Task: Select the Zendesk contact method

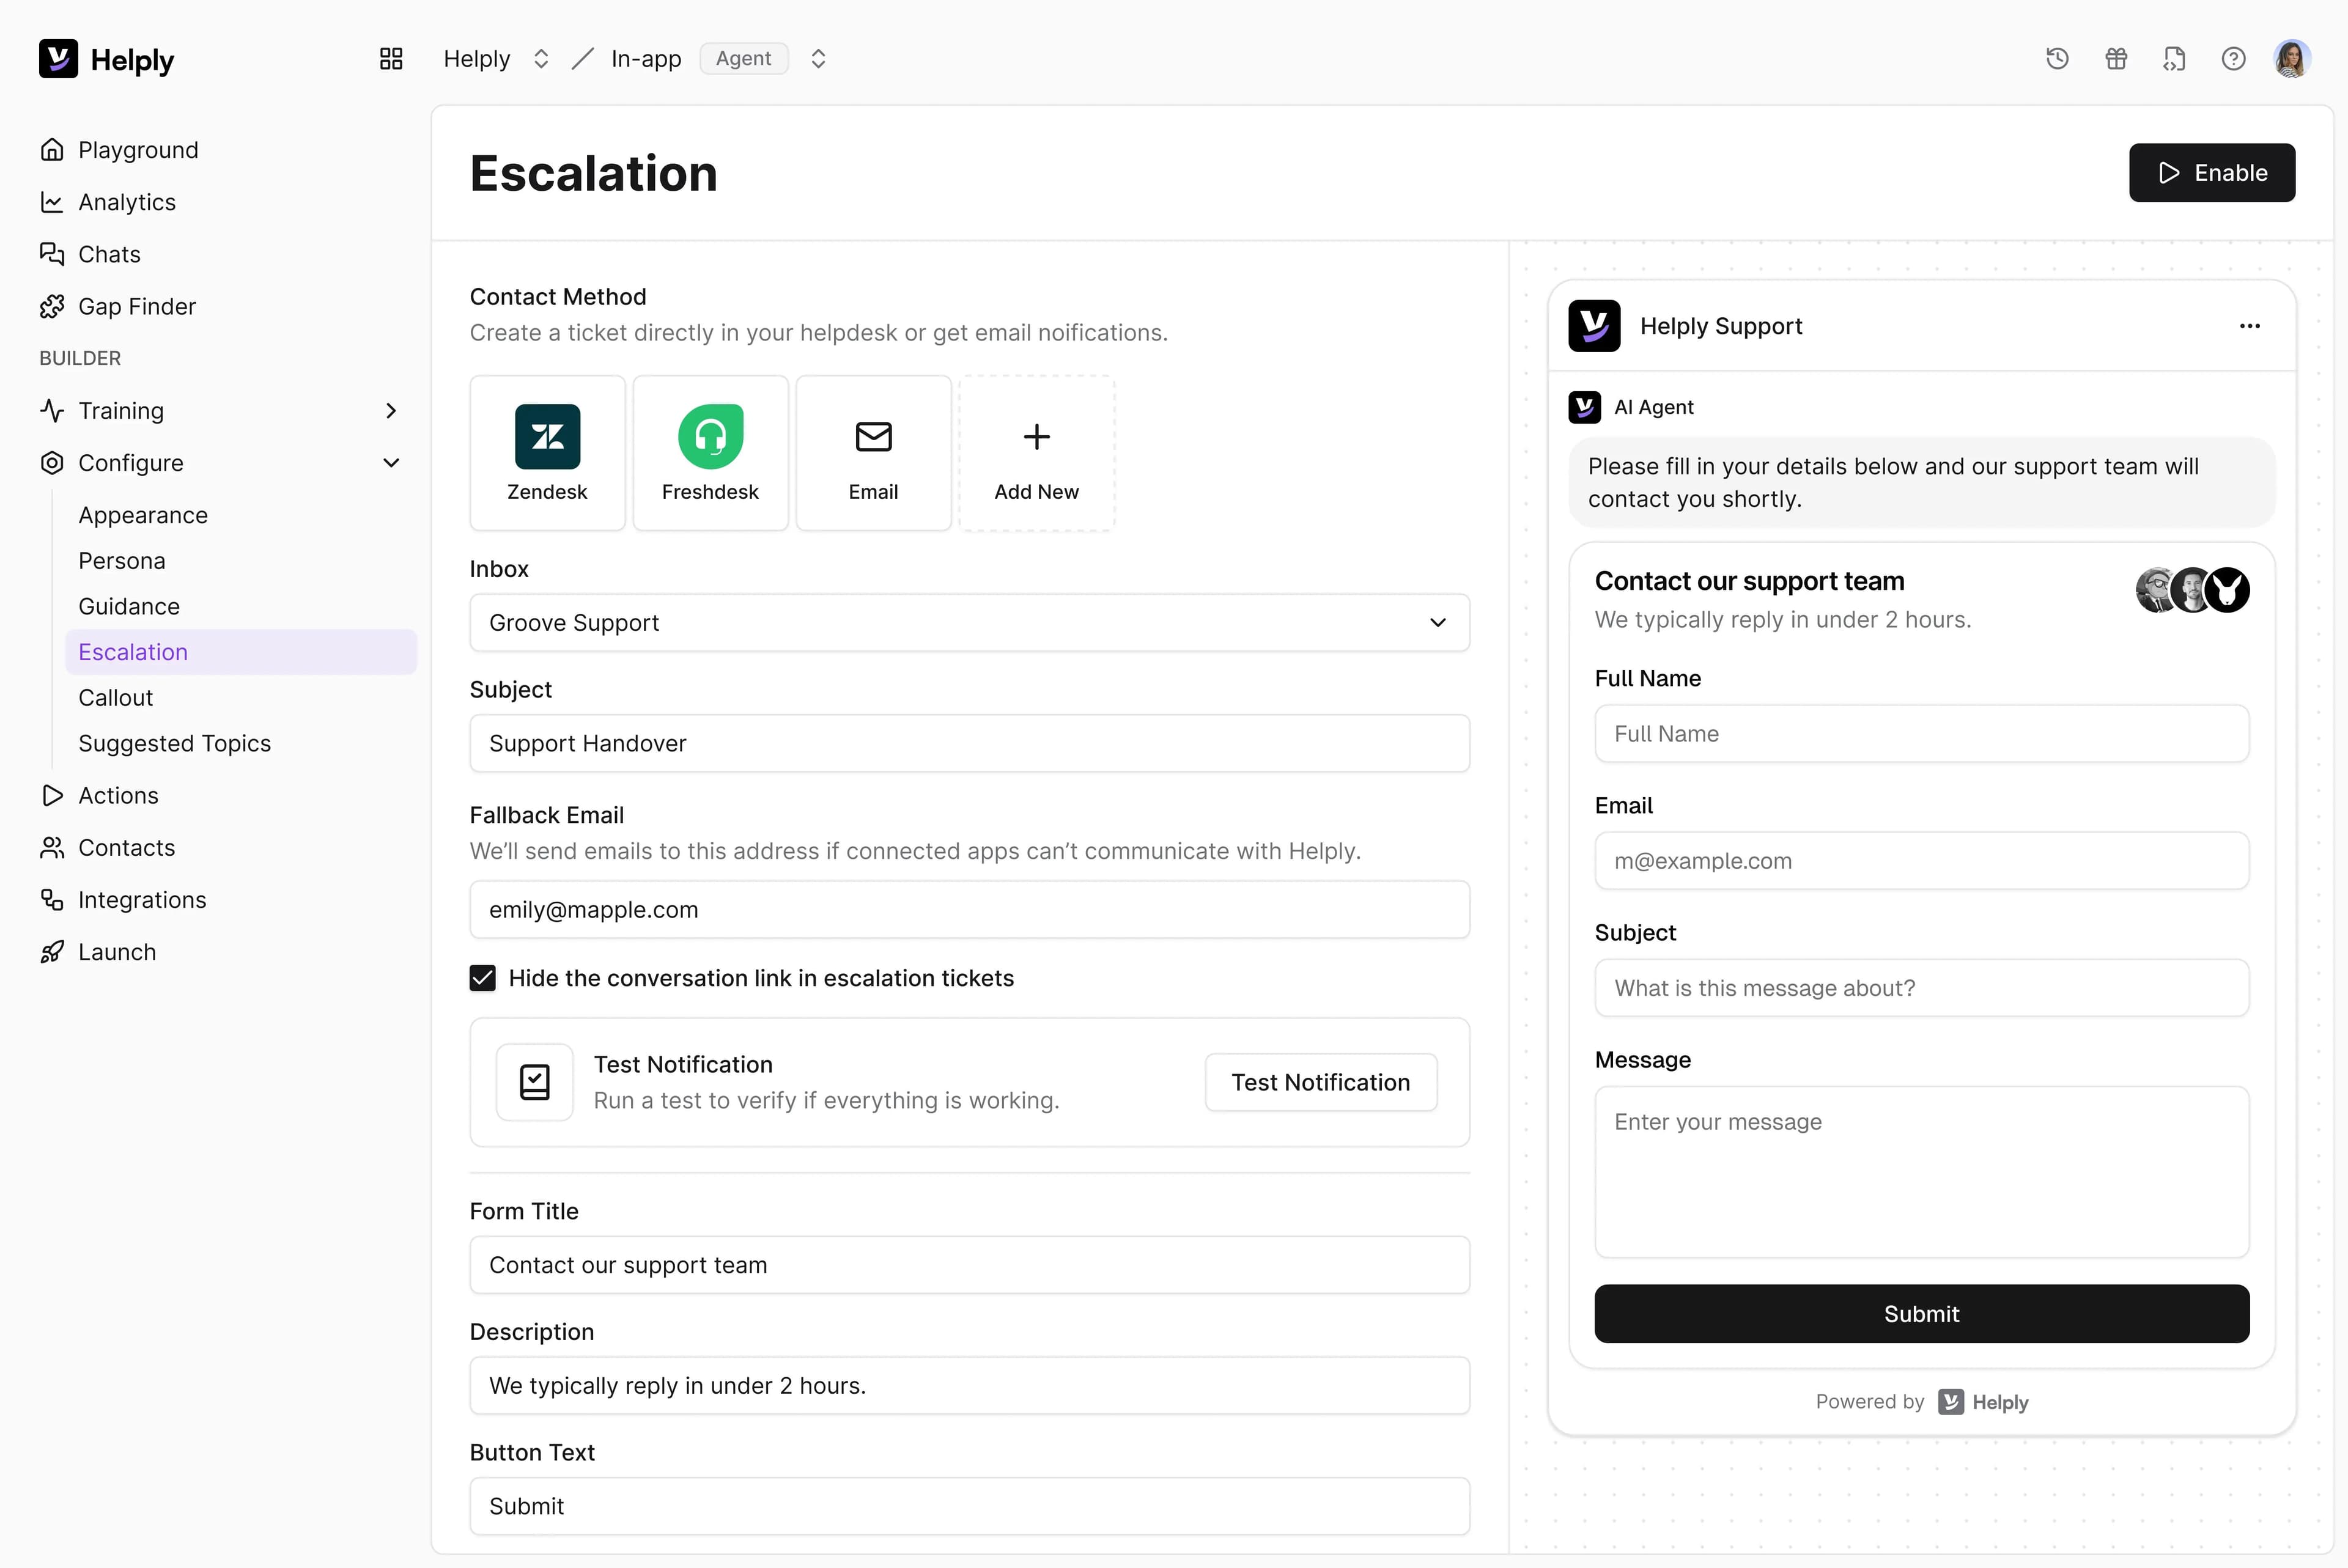Action: (x=547, y=452)
